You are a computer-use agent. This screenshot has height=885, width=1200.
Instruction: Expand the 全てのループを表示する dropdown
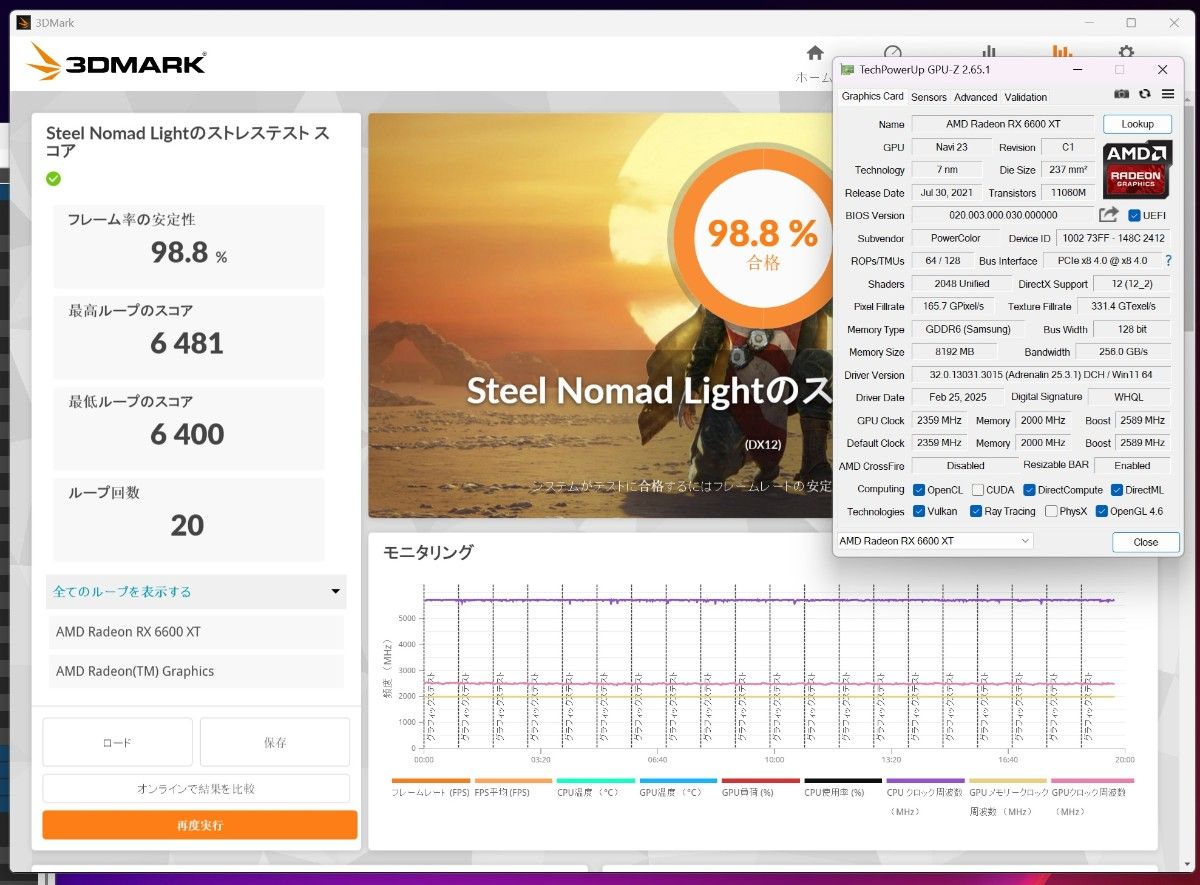(x=196, y=591)
